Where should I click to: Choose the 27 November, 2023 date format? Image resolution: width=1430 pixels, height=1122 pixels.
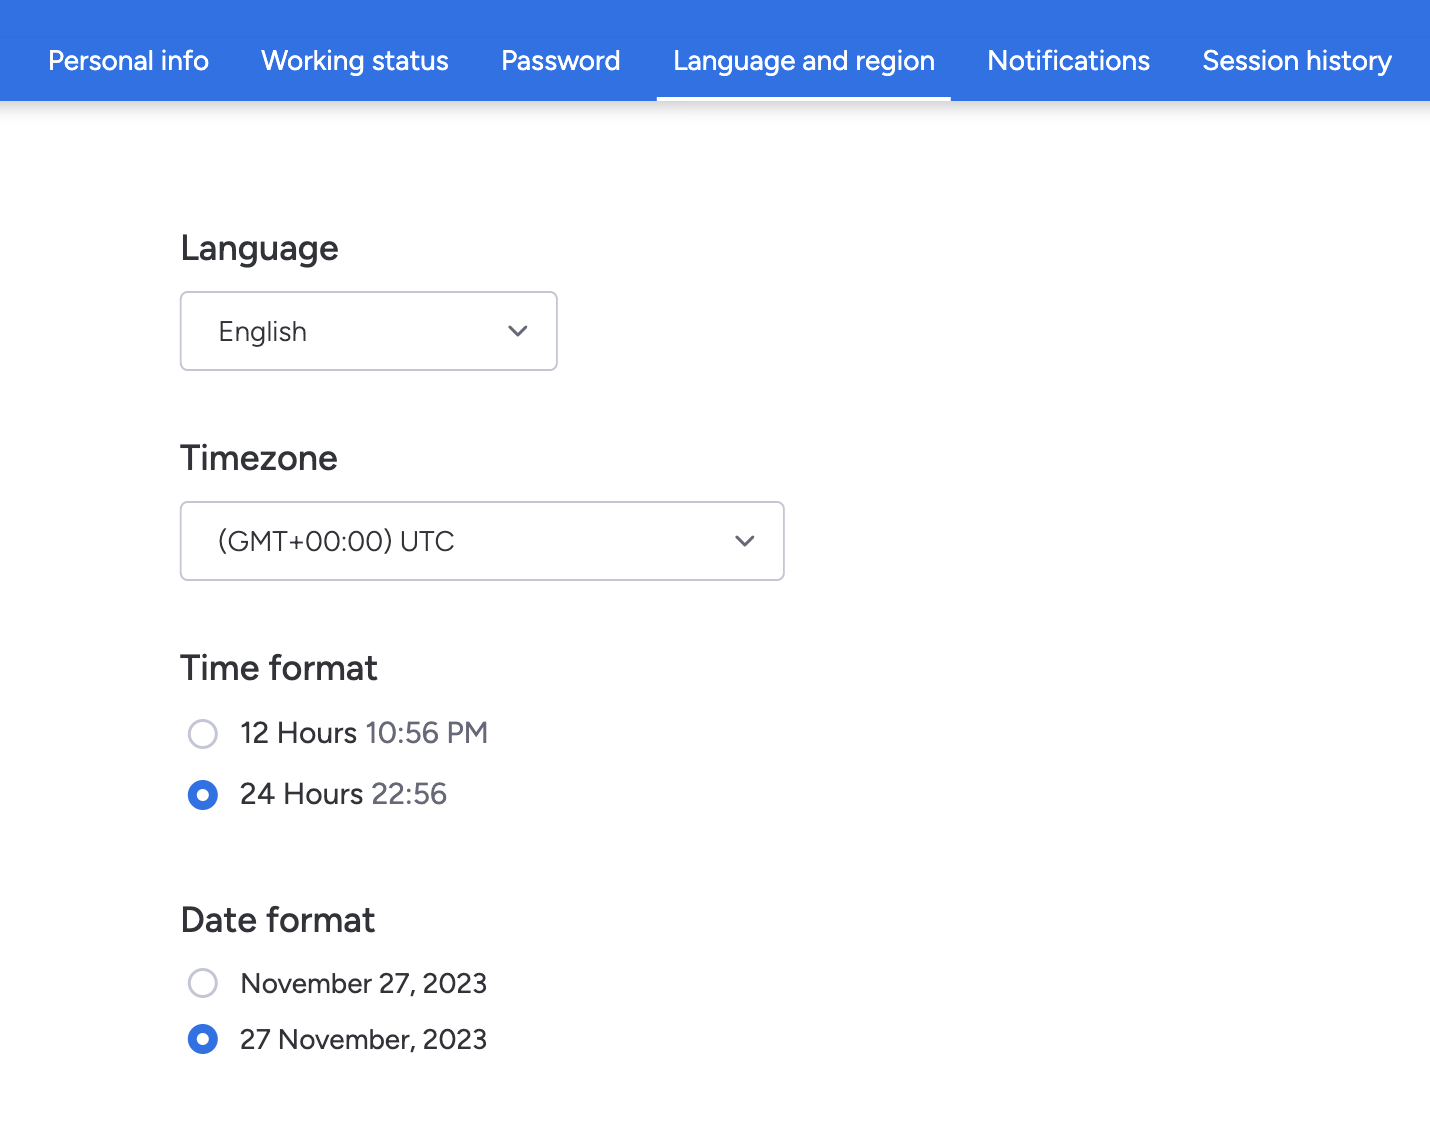(203, 1039)
